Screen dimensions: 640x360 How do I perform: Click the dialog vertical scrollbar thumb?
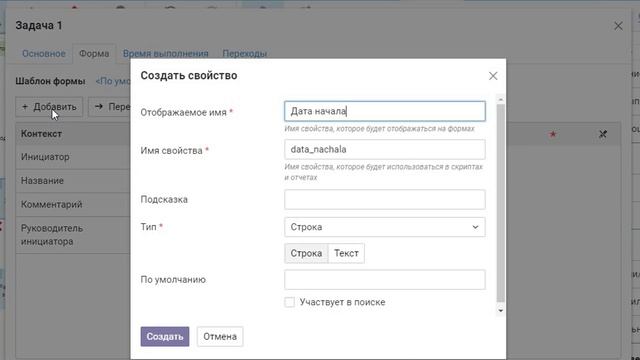[x=500, y=203]
